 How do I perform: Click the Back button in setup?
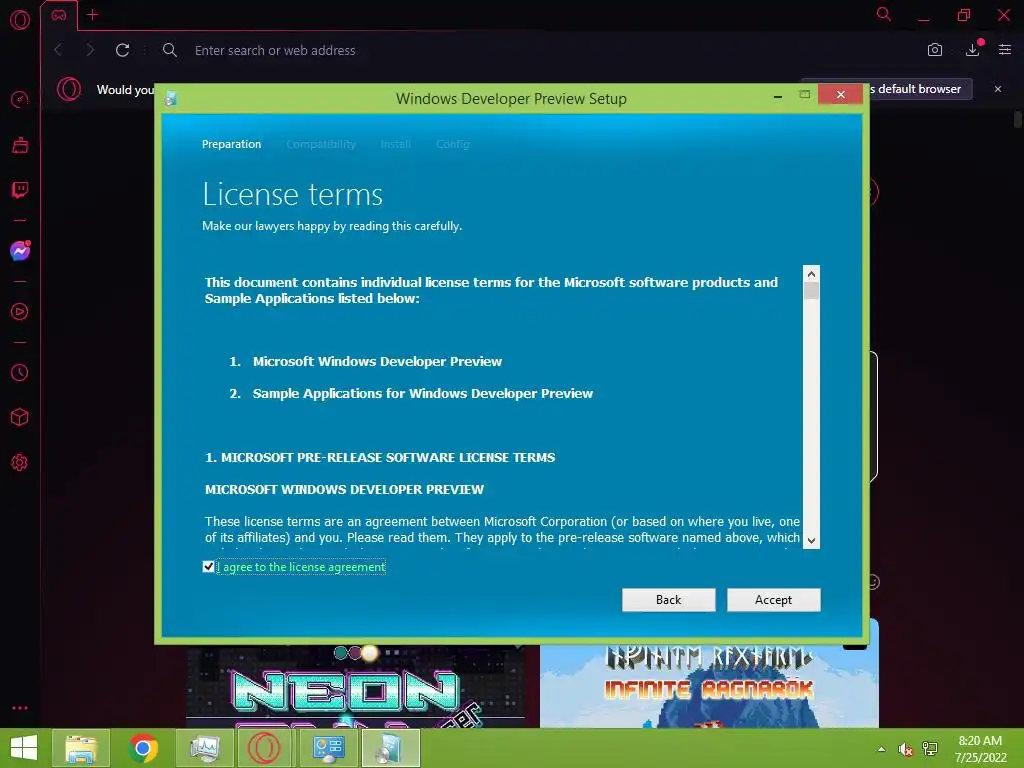668,600
